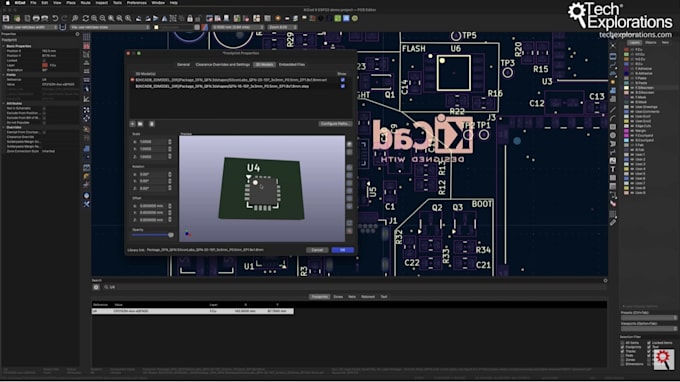The height and width of the screenshot is (382, 680).
Task: Click the Refresh view icon
Action: click(85, 19)
